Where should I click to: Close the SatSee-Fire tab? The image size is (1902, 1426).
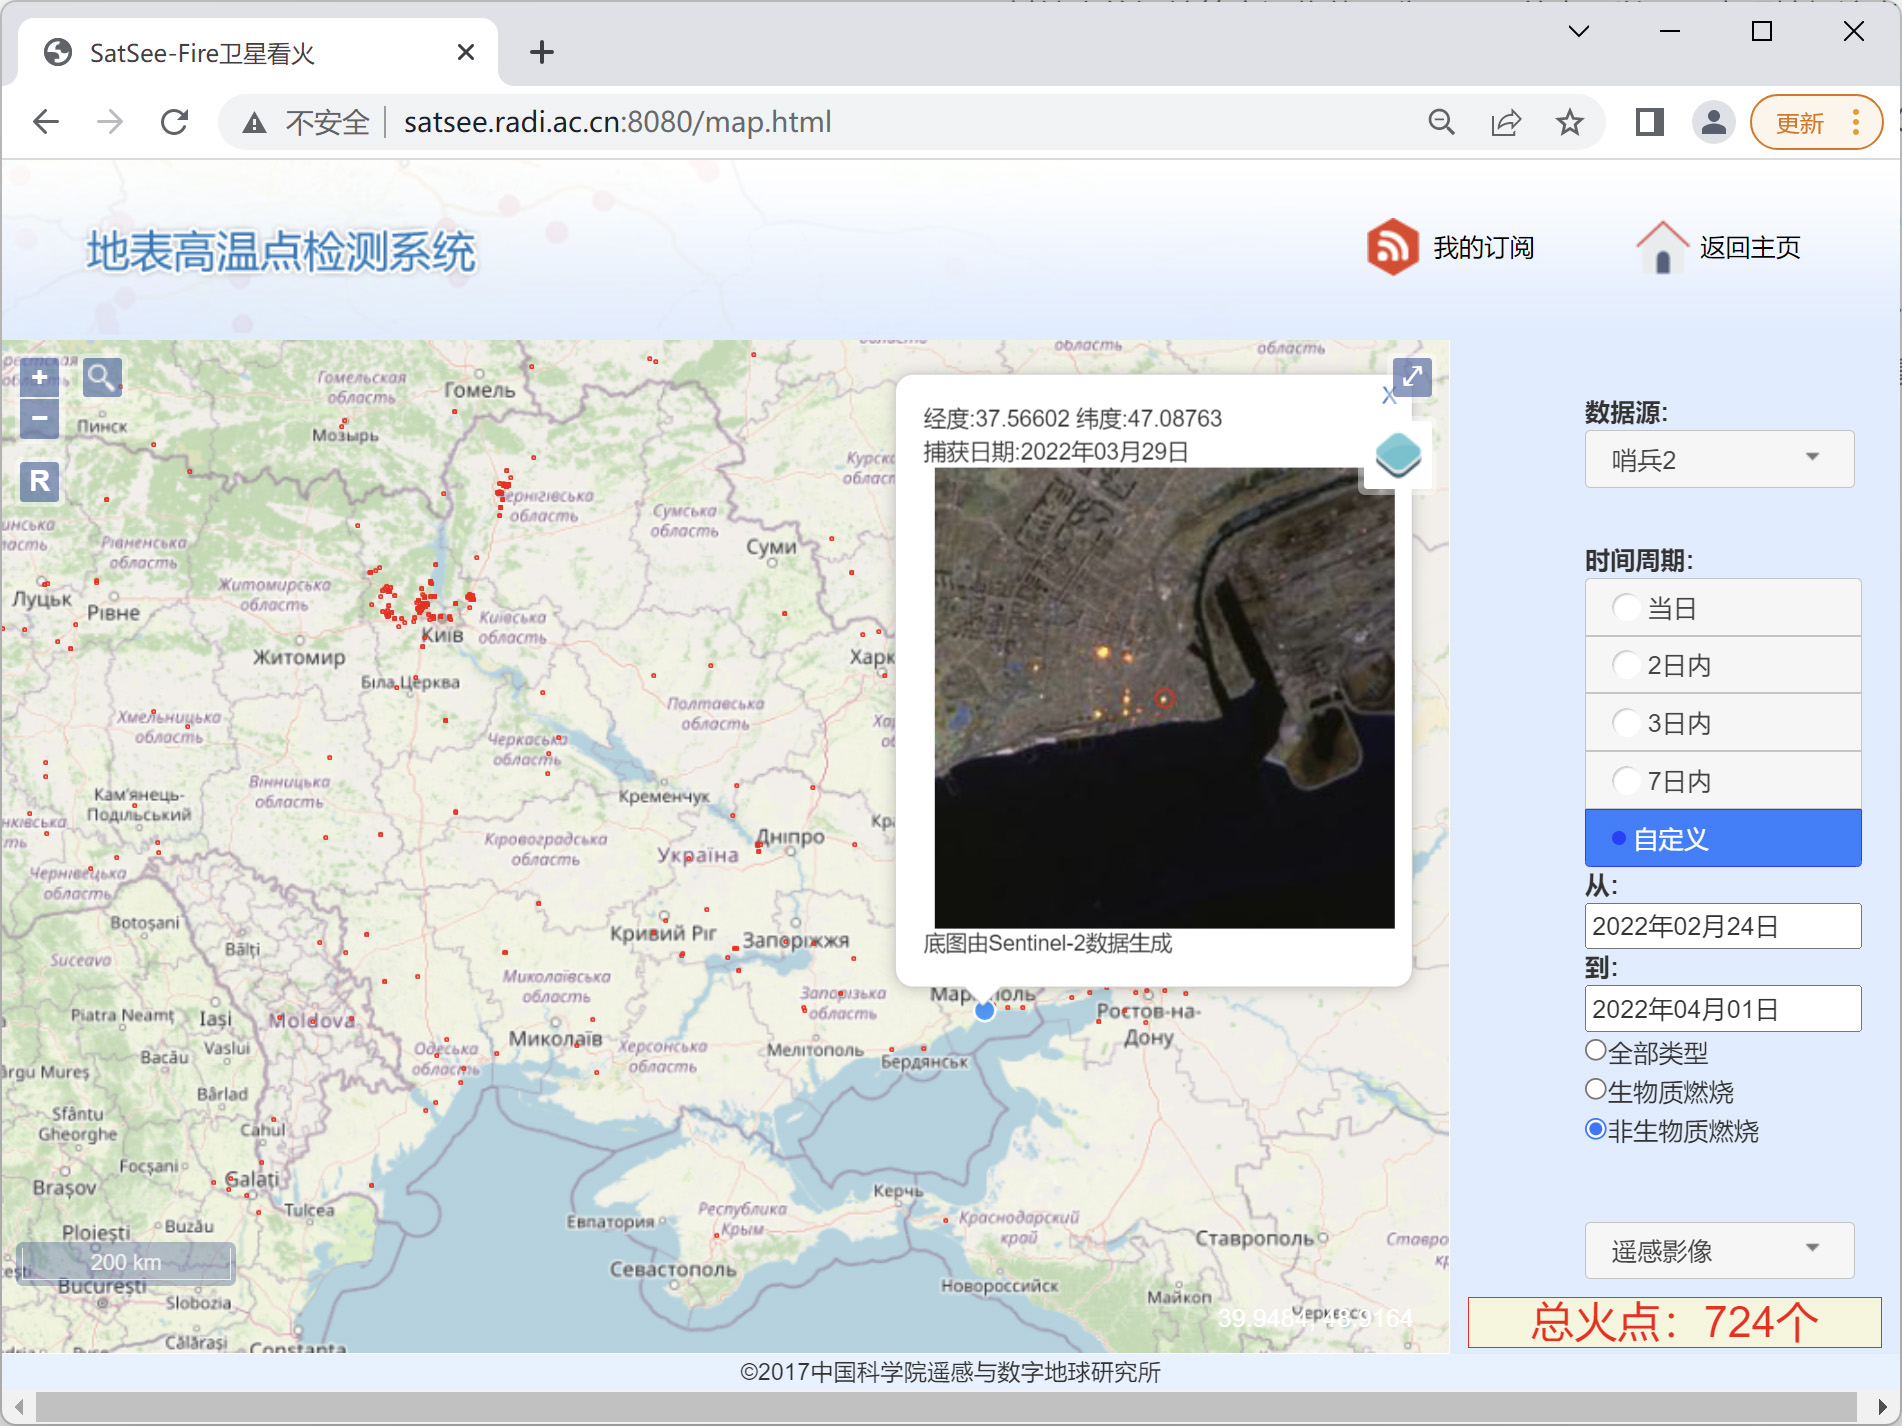click(466, 52)
